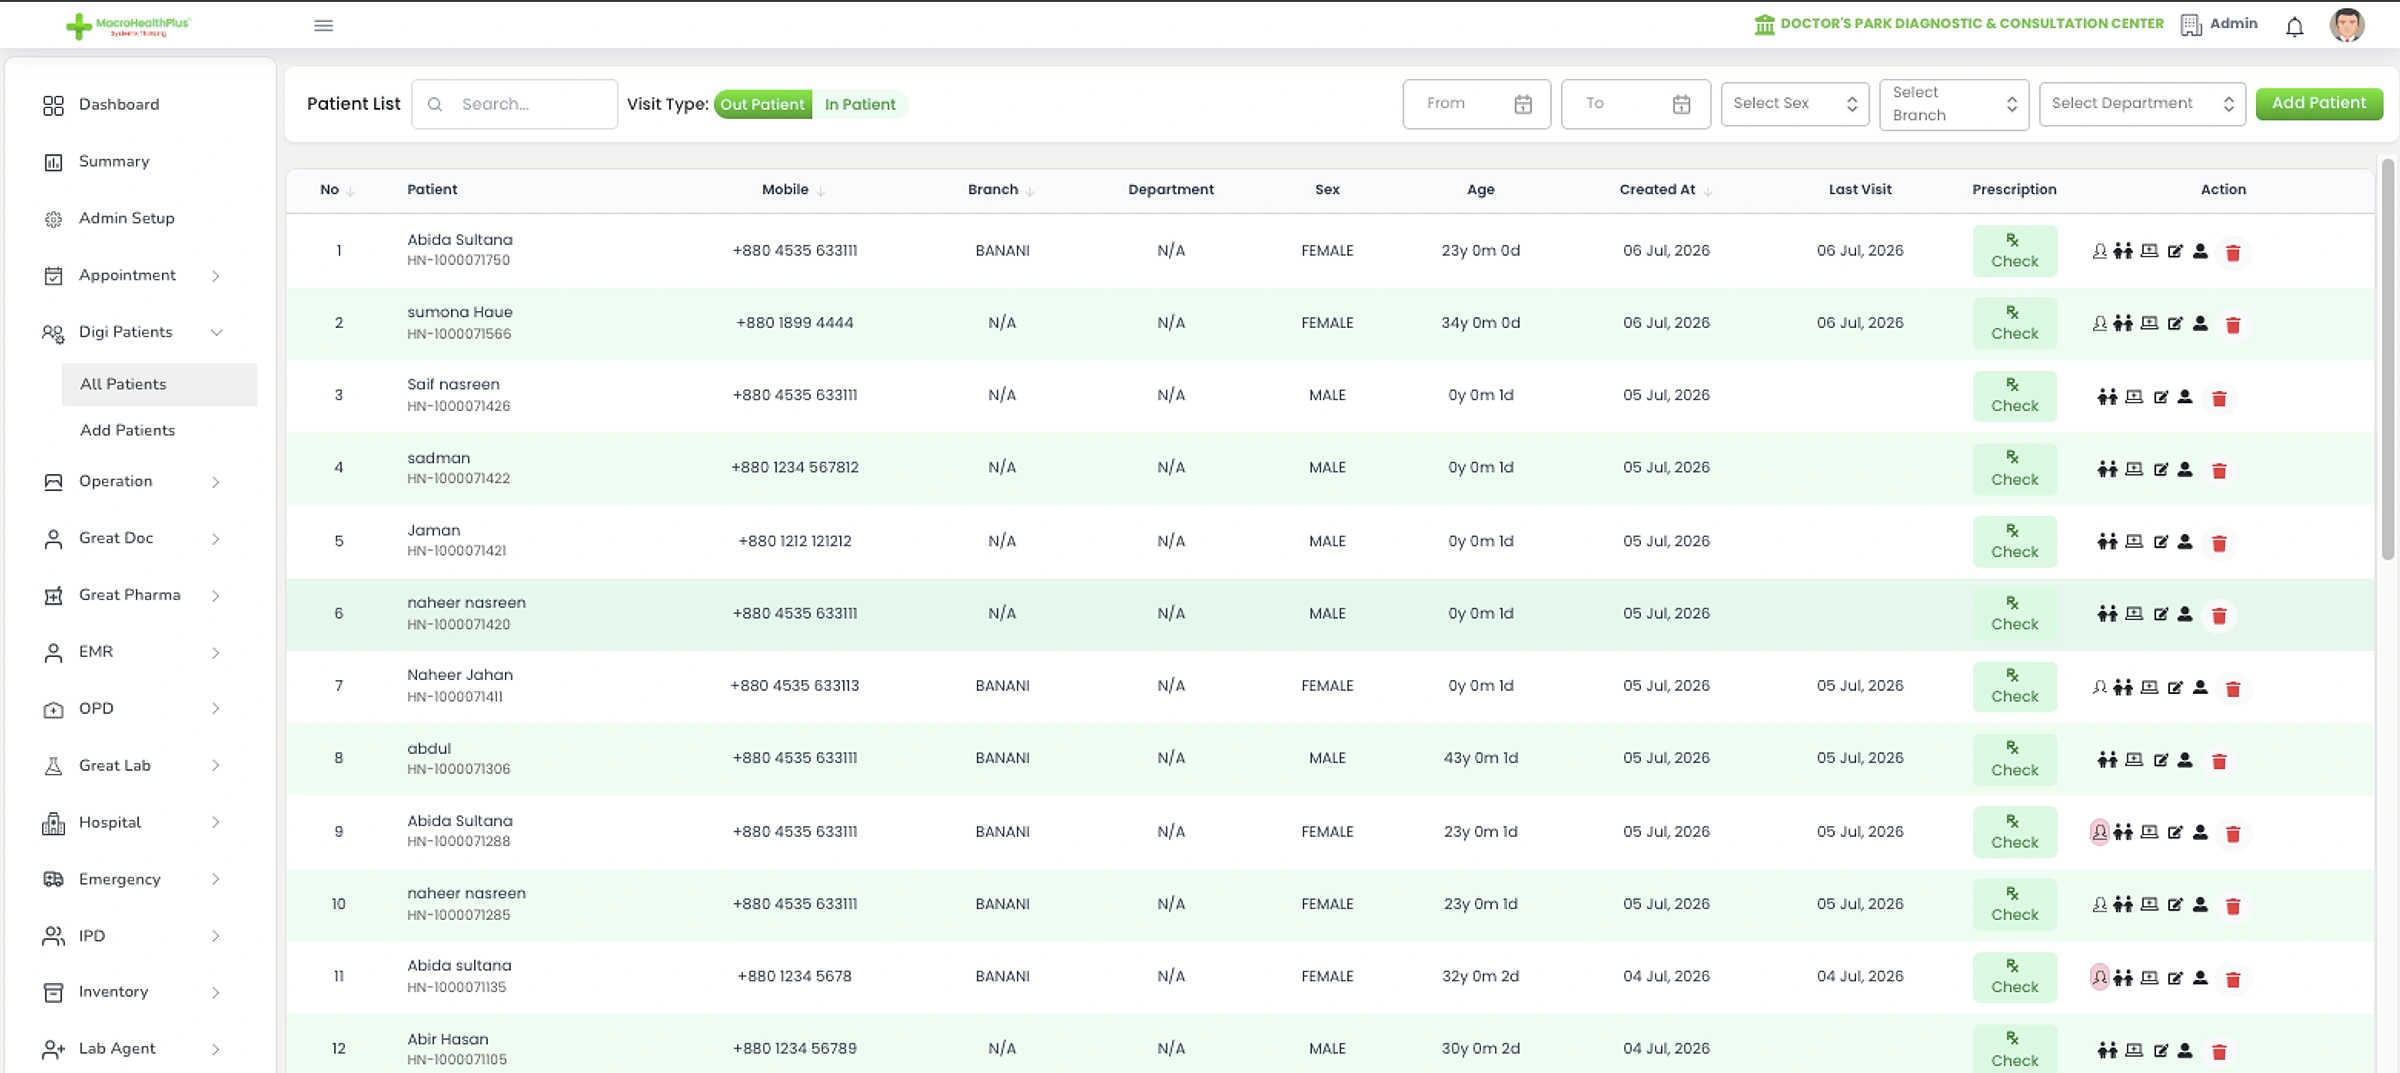Open laptop icon for Abida Sultana HN-1000071750
The image size is (2400, 1073).
coord(2149,251)
